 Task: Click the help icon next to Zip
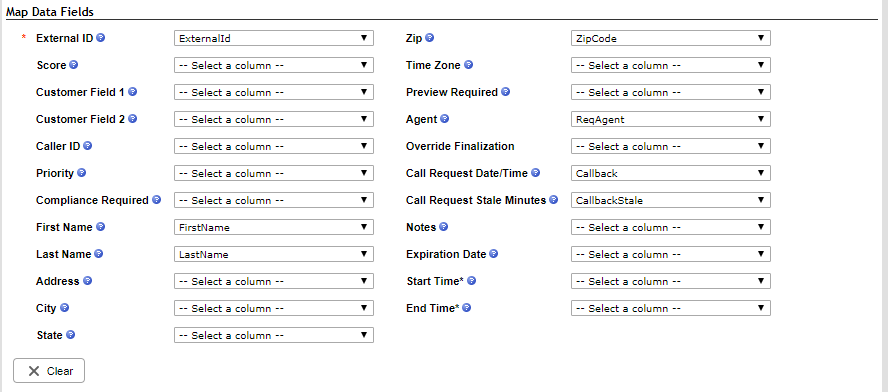point(429,38)
